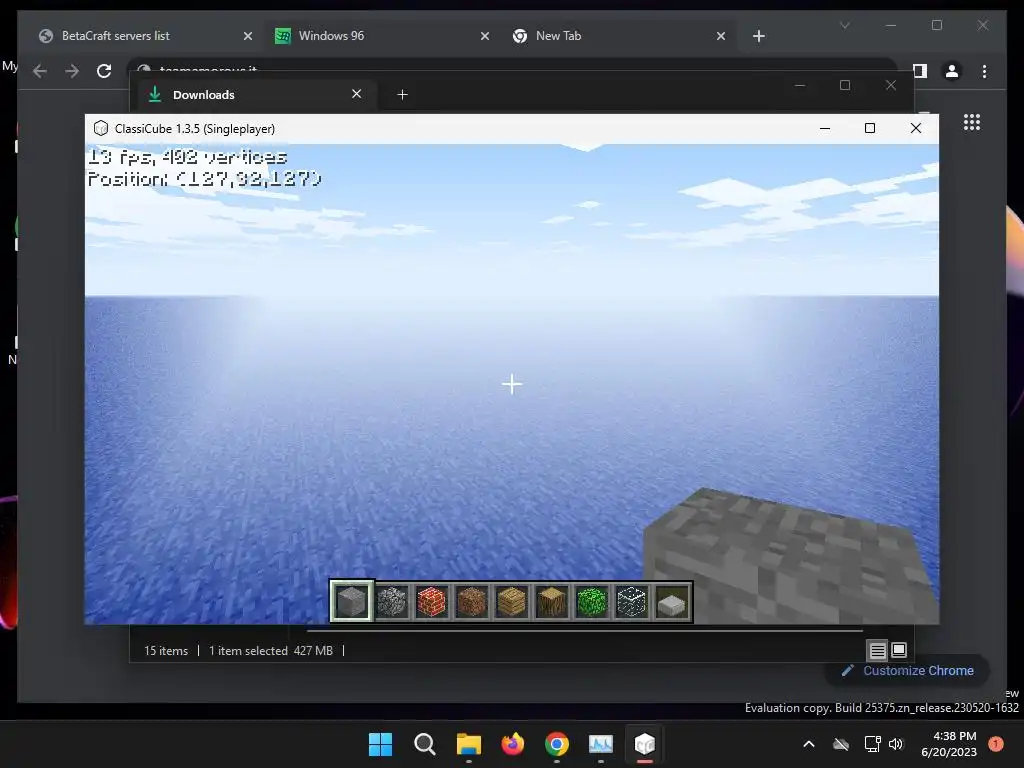Open Chrome profile menu
The width and height of the screenshot is (1024, 768).
coord(952,71)
